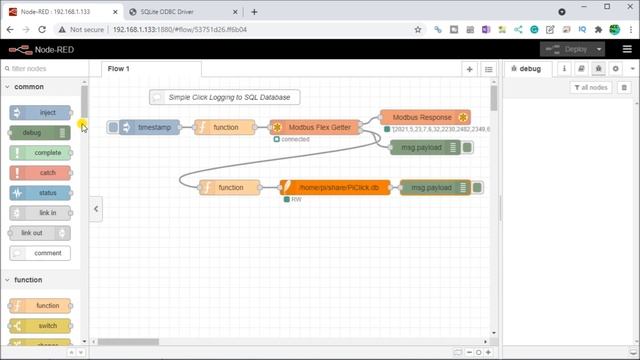The width and height of the screenshot is (640, 360).
Task: Select the debug node in palette
Action: [x=40, y=133]
